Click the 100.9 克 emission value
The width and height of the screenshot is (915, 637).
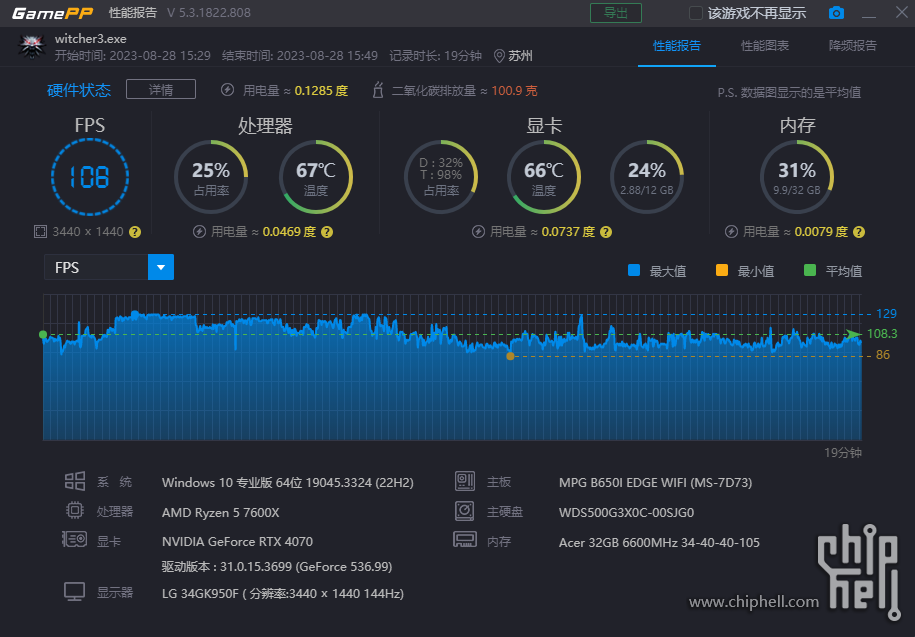[514, 90]
